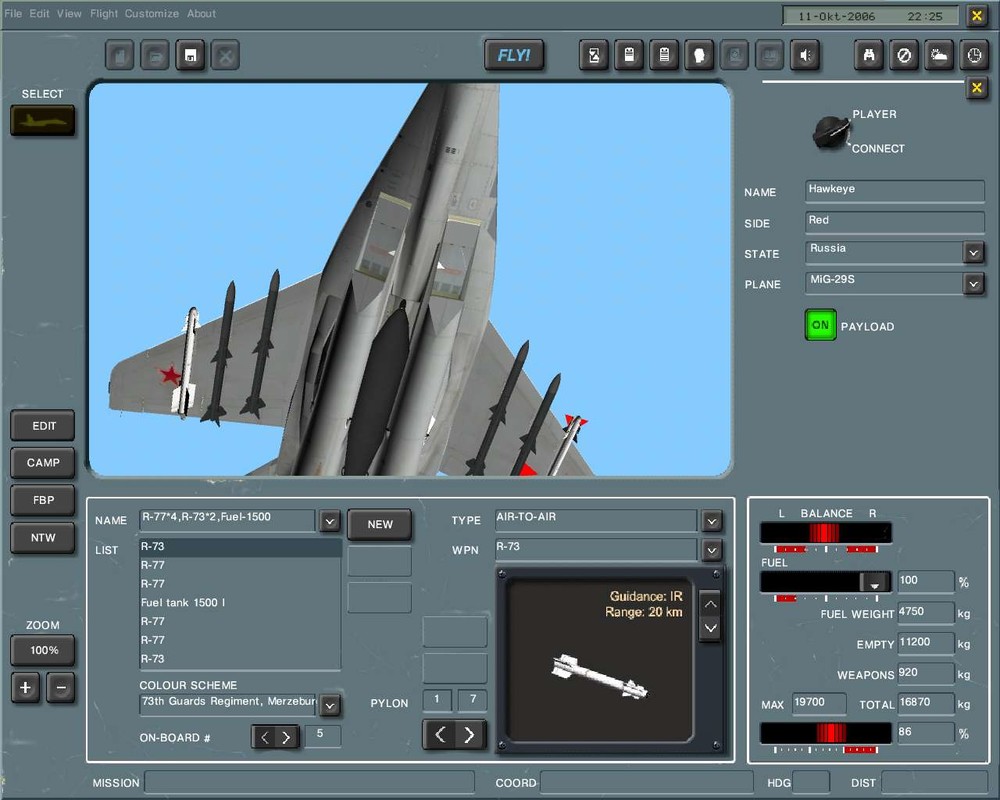The image size is (1000, 800).
Task: Click the greyed open folder icon
Action: coord(155,56)
